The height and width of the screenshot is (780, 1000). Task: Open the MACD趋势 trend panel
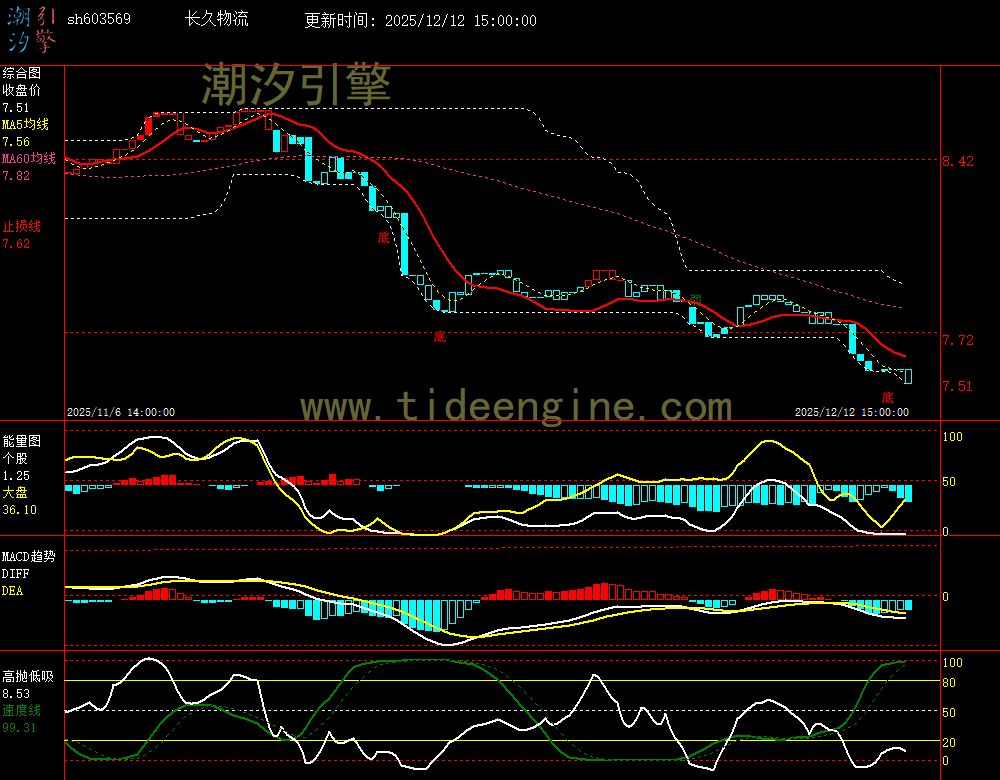[27, 557]
